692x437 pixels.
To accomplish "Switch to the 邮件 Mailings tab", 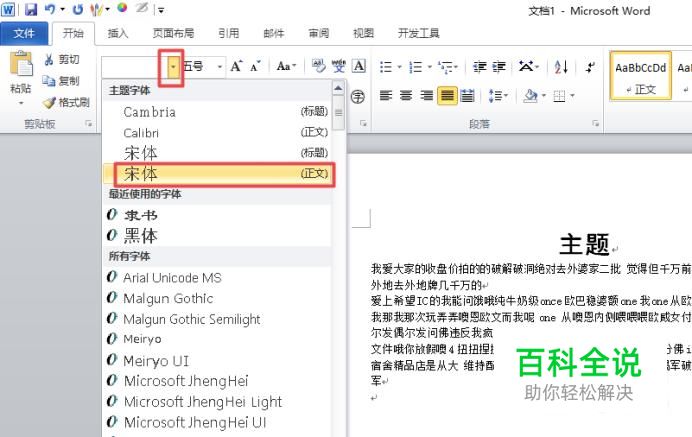I will pyautogui.click(x=274, y=33).
